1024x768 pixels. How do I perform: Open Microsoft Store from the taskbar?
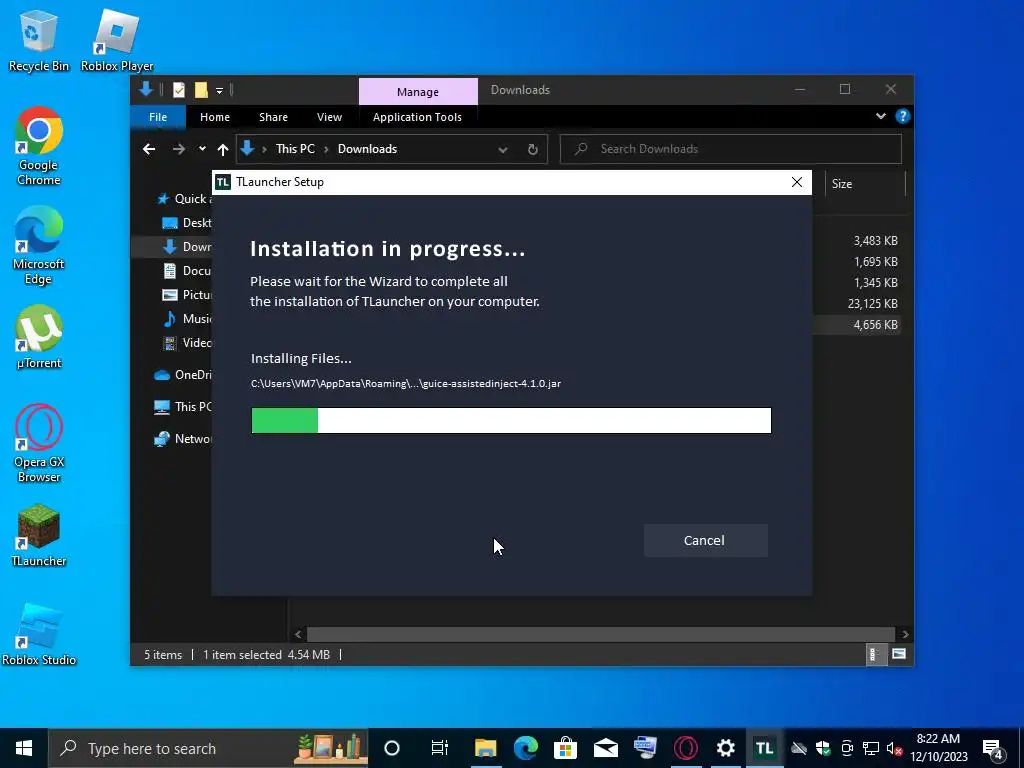click(566, 748)
